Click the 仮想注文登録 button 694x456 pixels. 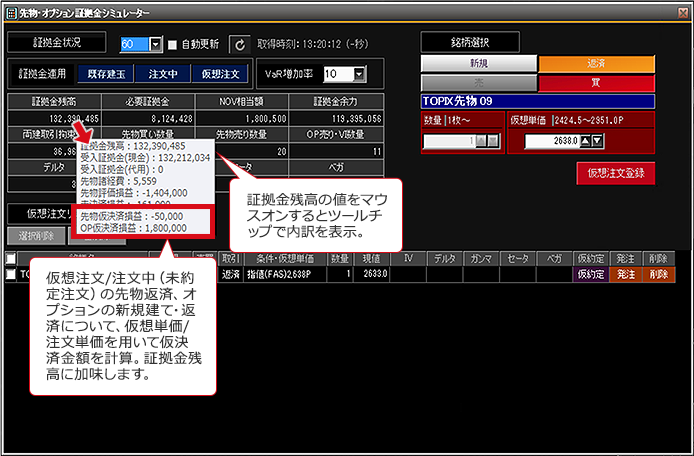click(x=616, y=173)
